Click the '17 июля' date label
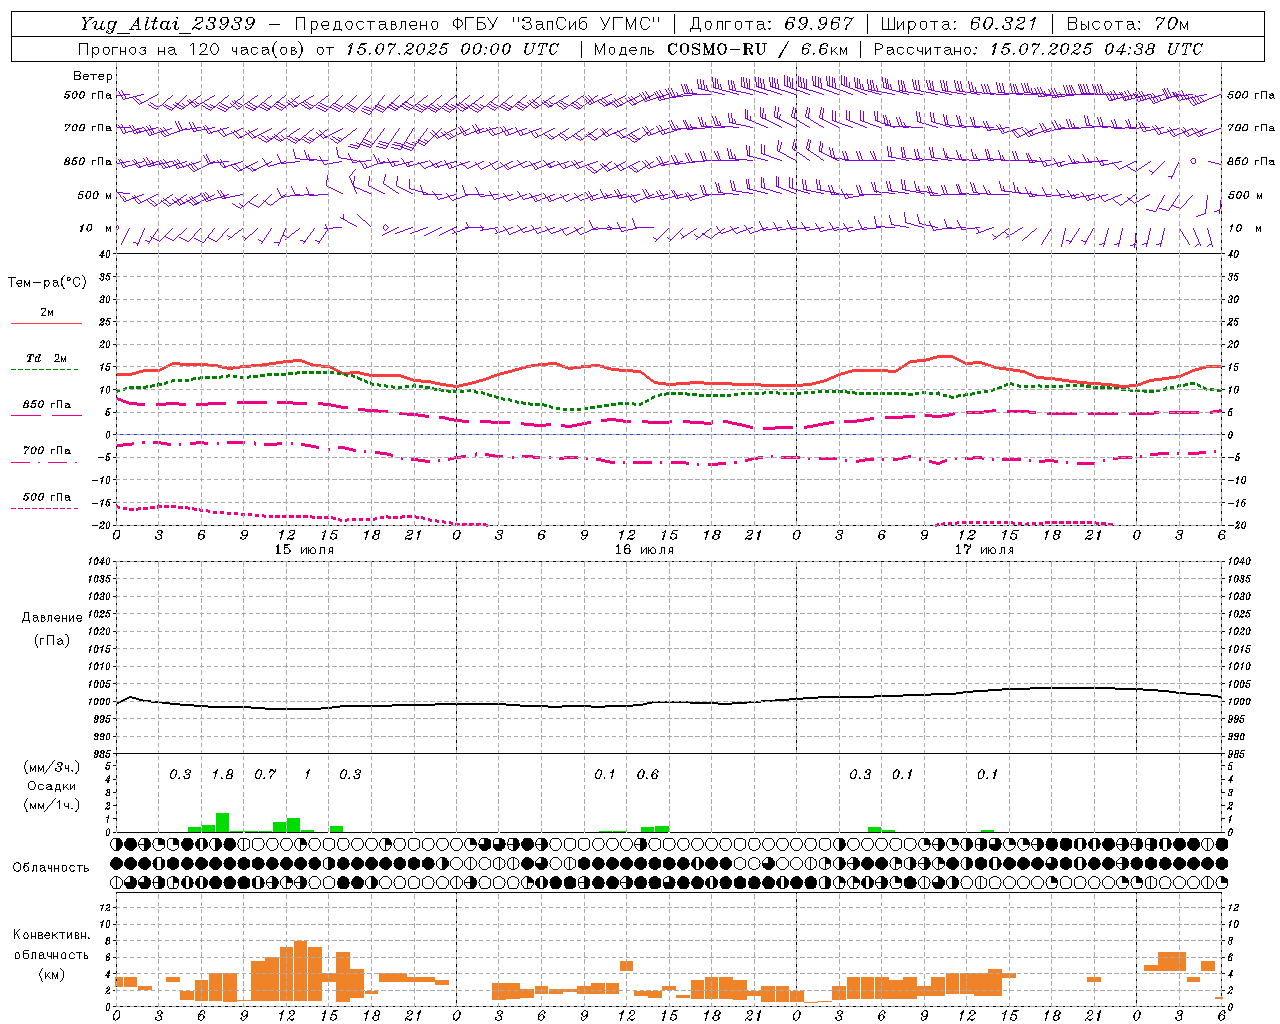The image size is (1280, 1024). (984, 550)
